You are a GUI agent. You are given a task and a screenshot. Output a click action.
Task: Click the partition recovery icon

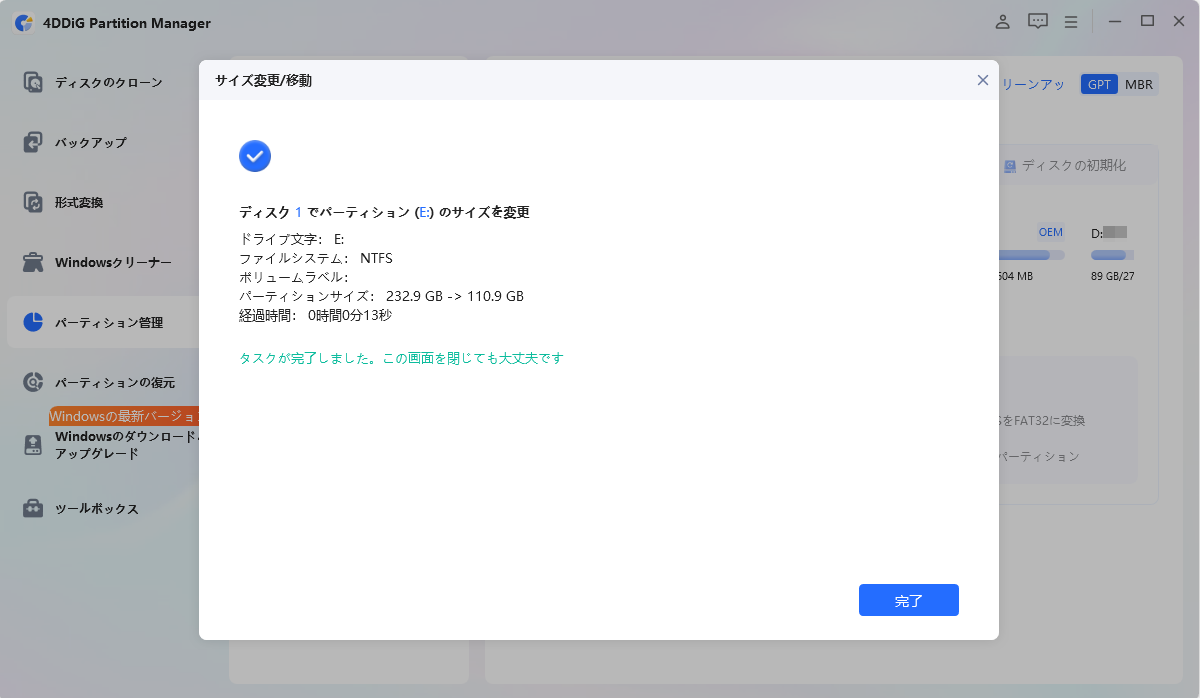[33, 382]
